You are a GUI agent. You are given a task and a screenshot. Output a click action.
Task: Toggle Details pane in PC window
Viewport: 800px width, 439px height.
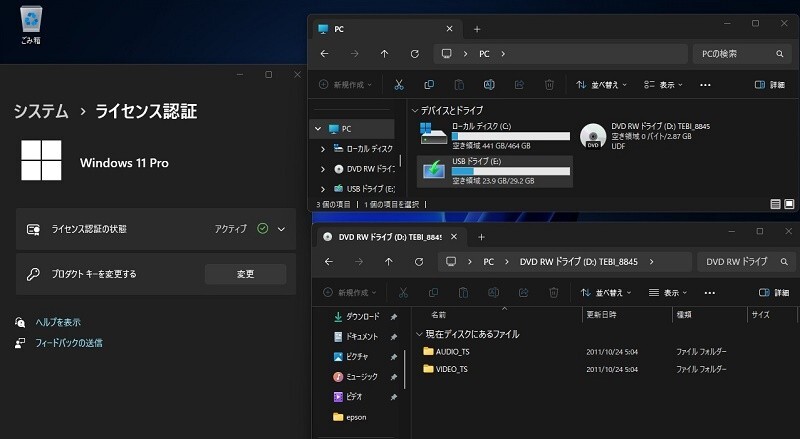(770, 85)
